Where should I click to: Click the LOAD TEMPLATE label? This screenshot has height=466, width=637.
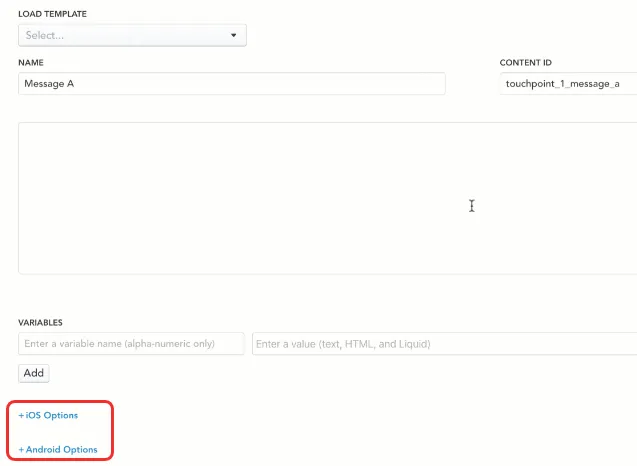click(52, 14)
